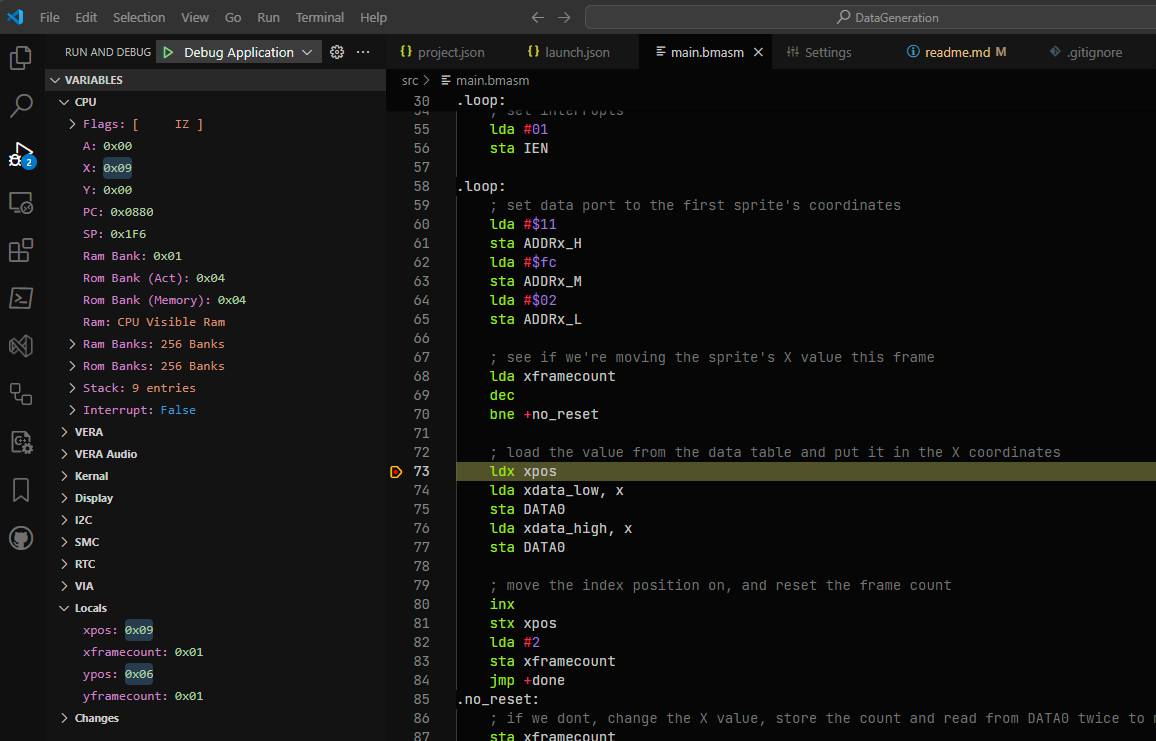This screenshot has height=741, width=1156.
Task: Expand the Changes group
Action: [x=64, y=718]
